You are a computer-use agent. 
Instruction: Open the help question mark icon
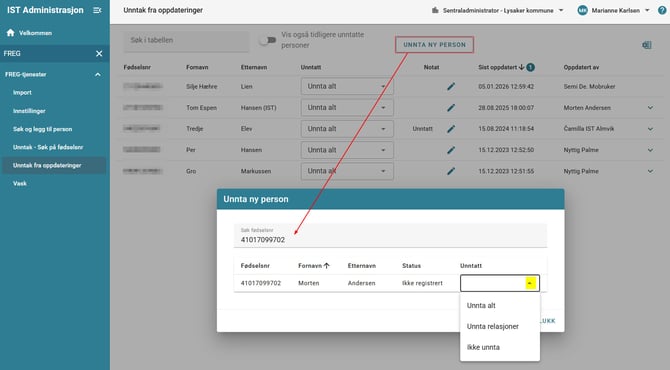pyautogui.click(x=662, y=10)
